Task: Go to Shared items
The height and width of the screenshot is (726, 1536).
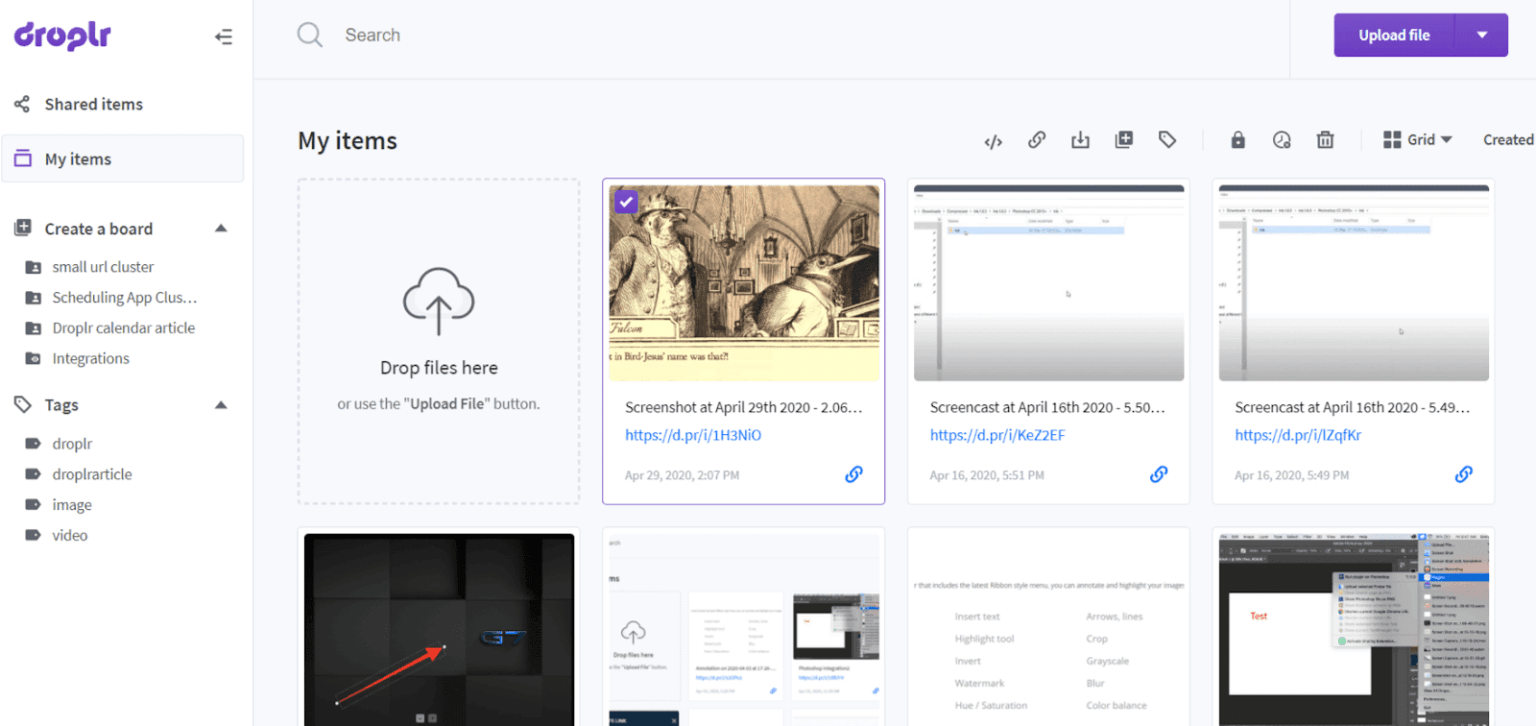Action: click(93, 104)
